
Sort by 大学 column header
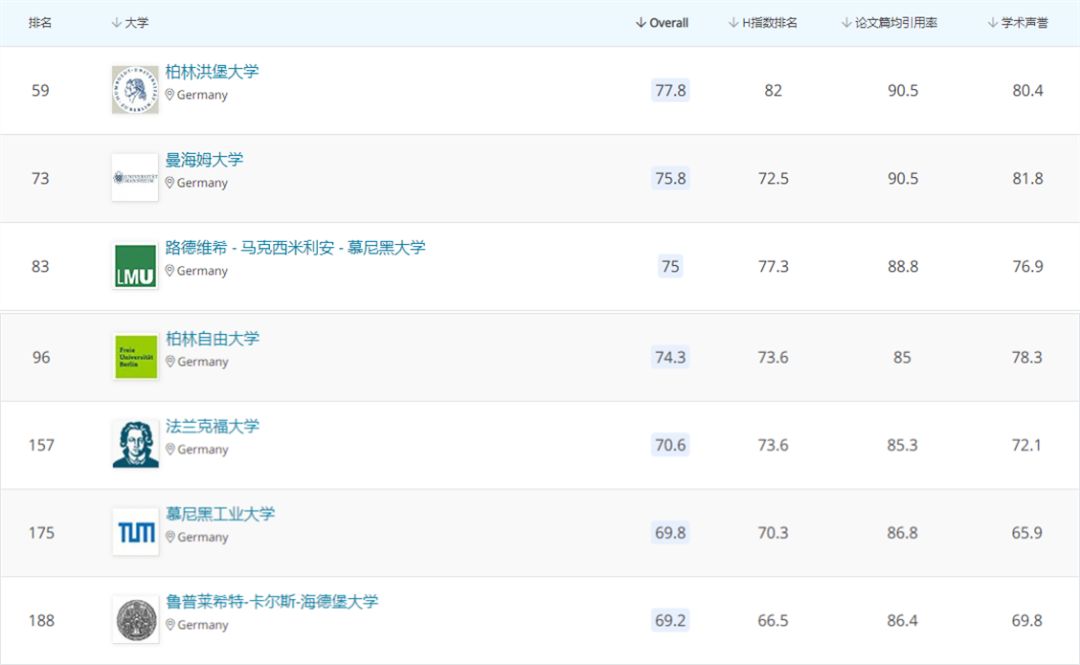coord(130,23)
